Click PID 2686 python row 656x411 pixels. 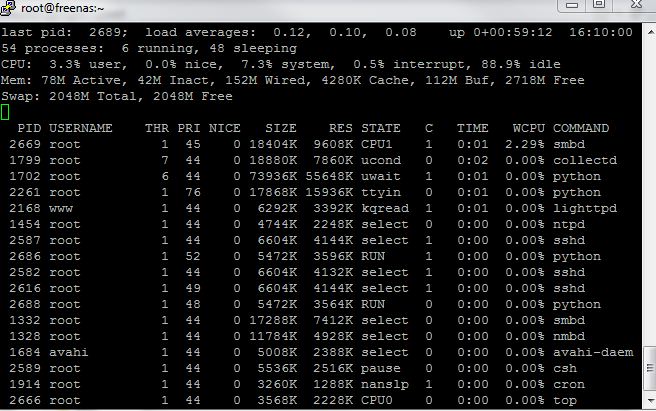pos(25,256)
